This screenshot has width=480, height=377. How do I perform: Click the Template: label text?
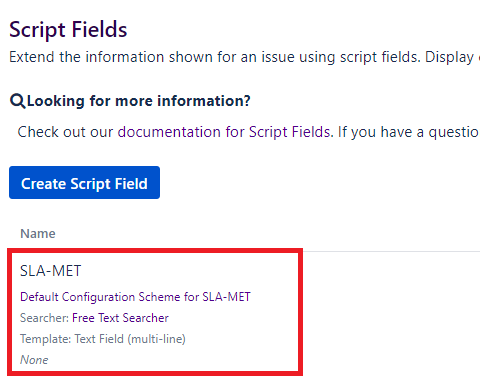coord(45,339)
